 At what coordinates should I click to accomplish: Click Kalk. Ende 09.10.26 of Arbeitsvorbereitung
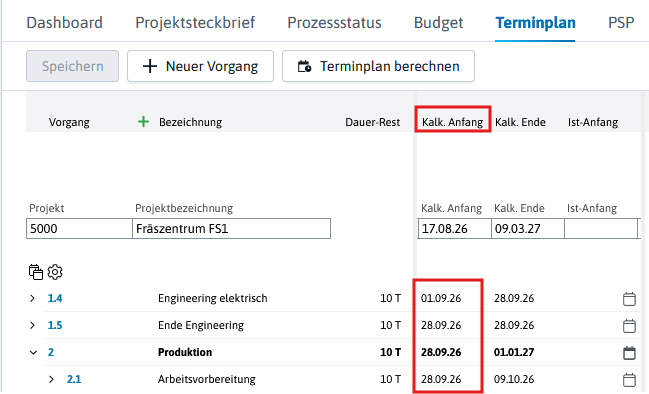coord(514,379)
